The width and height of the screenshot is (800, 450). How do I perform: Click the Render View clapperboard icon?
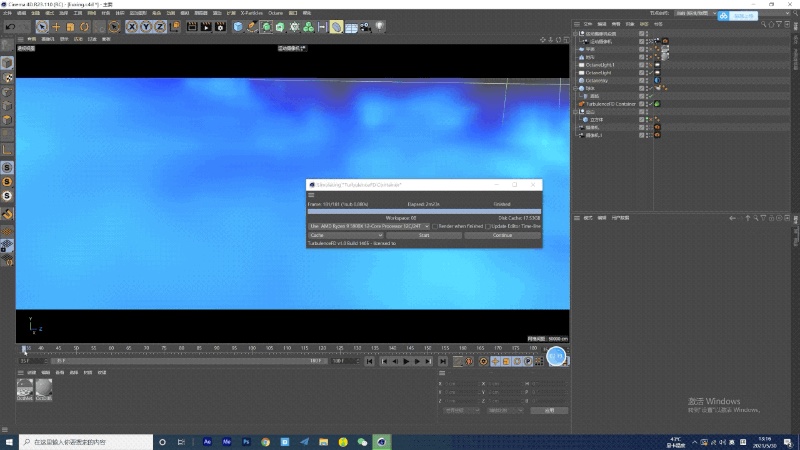pos(192,27)
